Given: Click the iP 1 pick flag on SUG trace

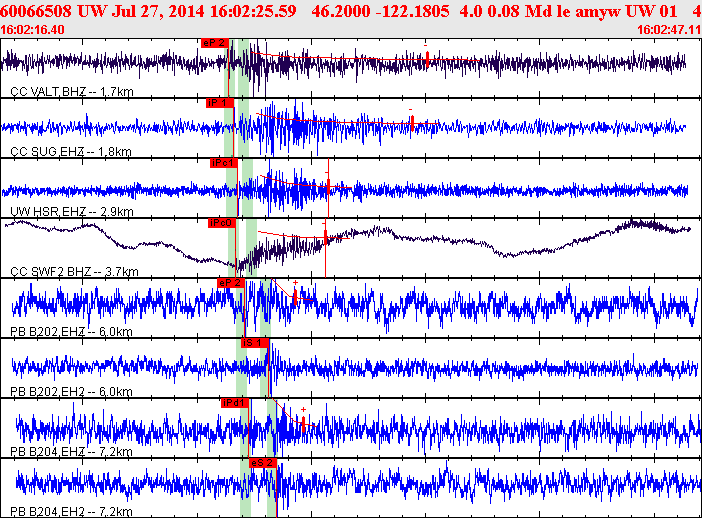Looking at the screenshot, I should click(220, 103).
